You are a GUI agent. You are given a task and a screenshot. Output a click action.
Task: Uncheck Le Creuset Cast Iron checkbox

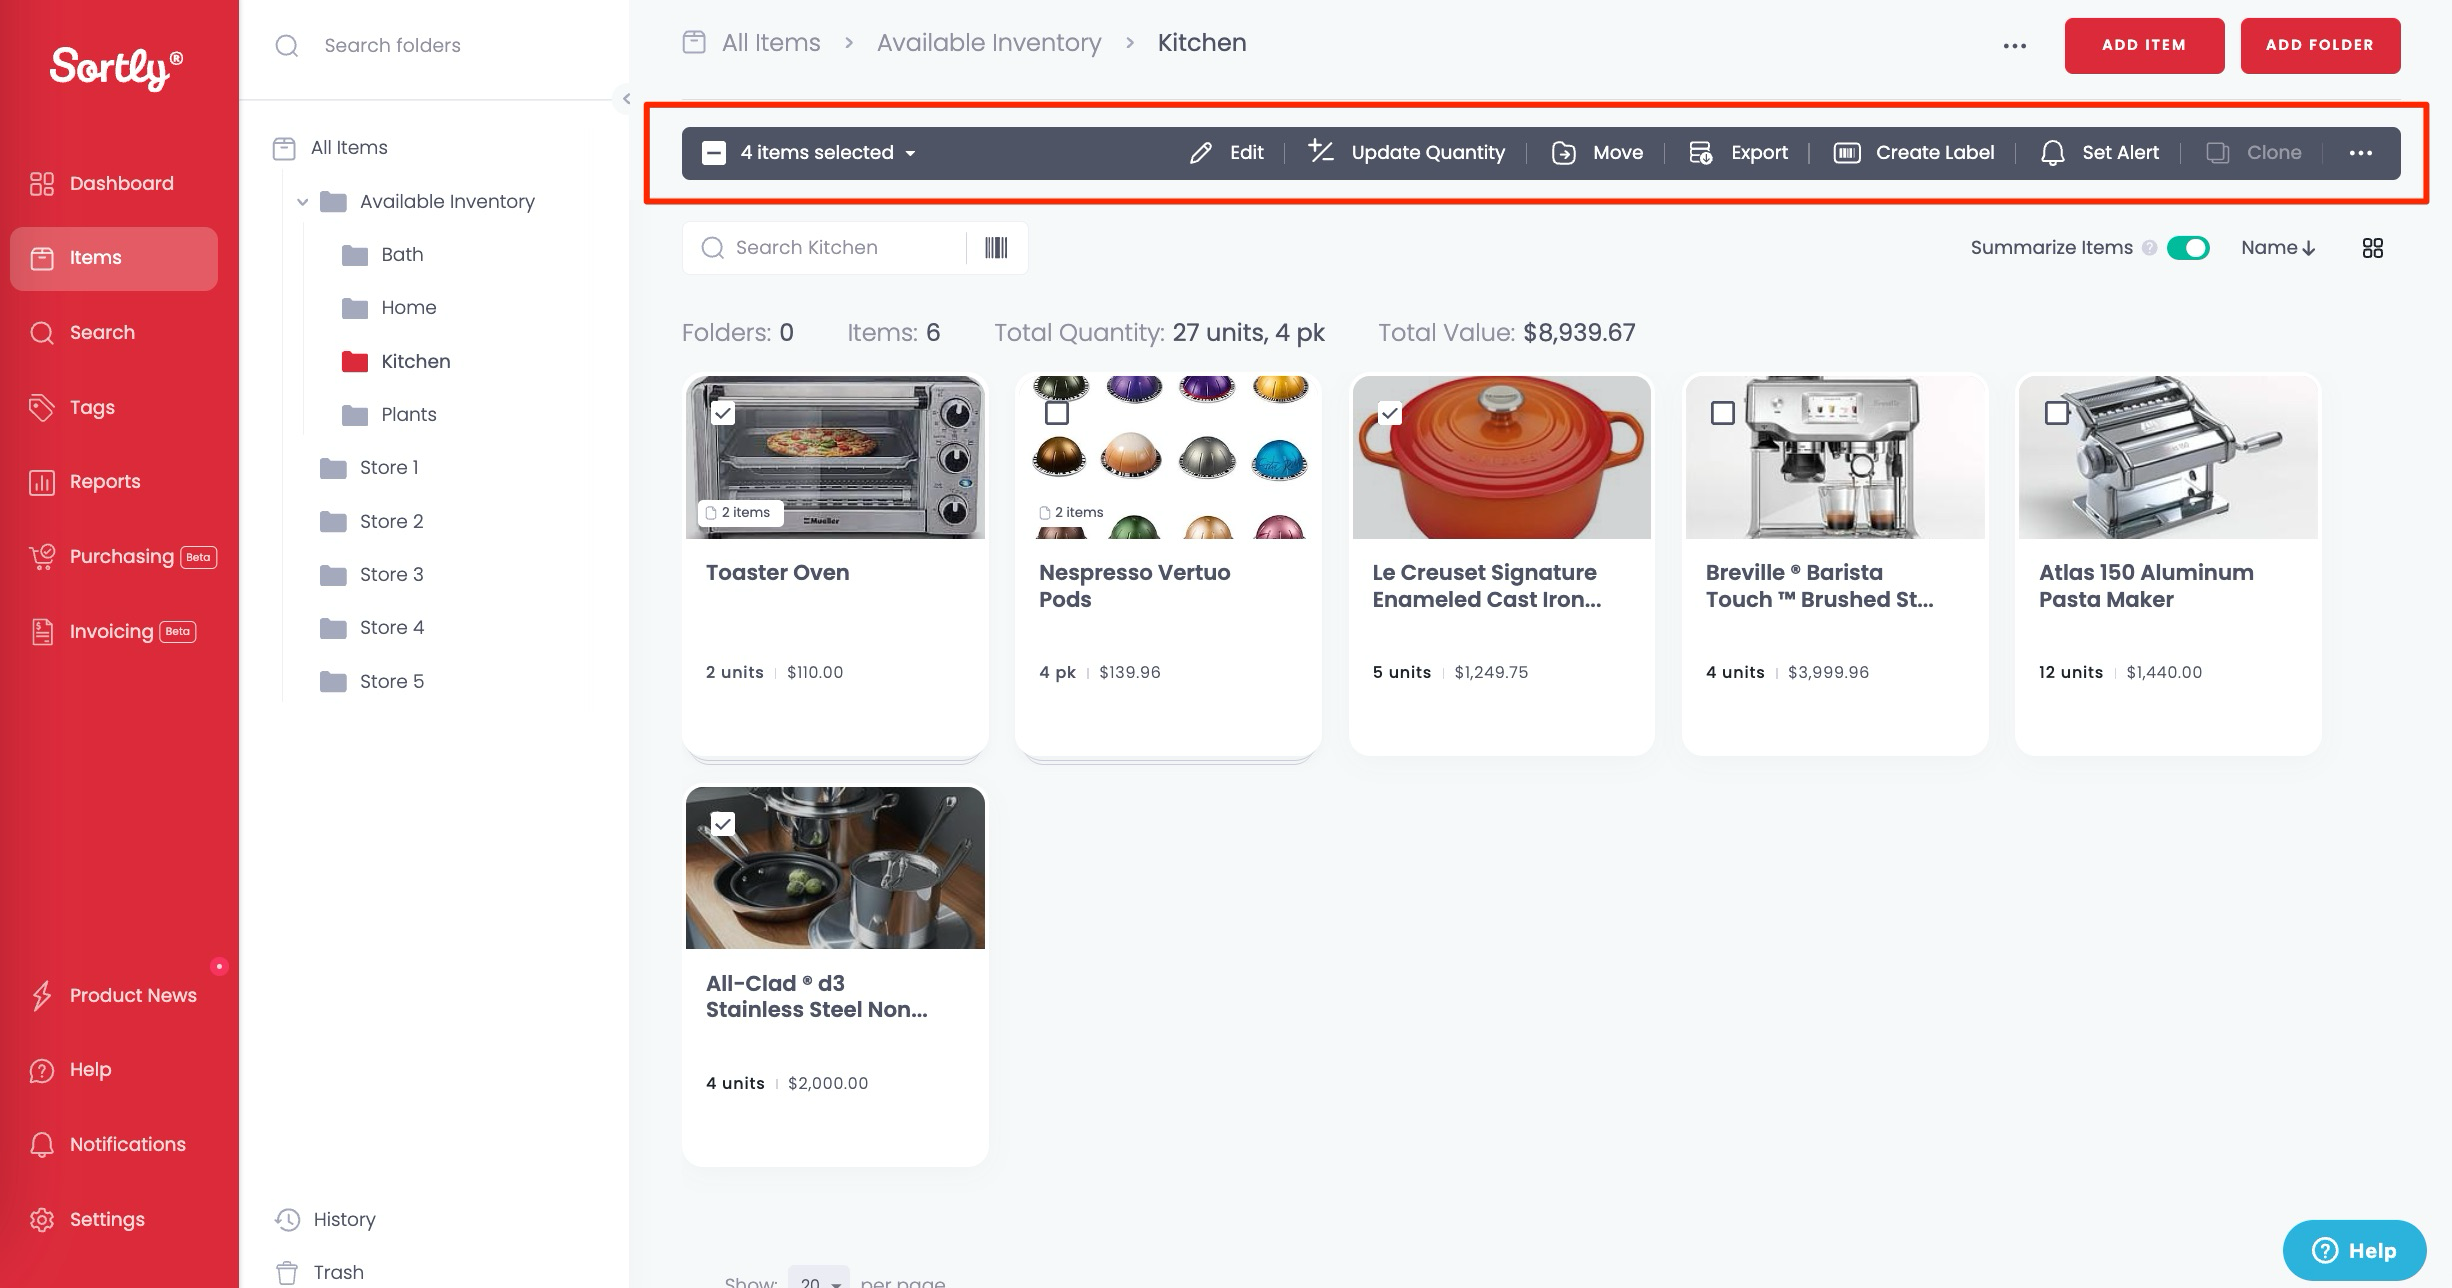coord(1390,413)
